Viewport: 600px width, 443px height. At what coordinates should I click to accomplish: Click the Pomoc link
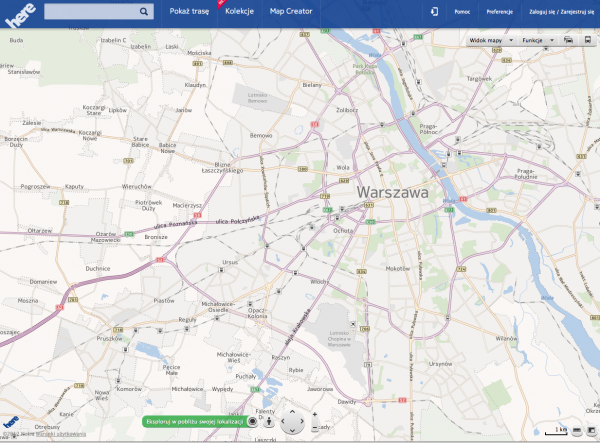[x=462, y=12]
